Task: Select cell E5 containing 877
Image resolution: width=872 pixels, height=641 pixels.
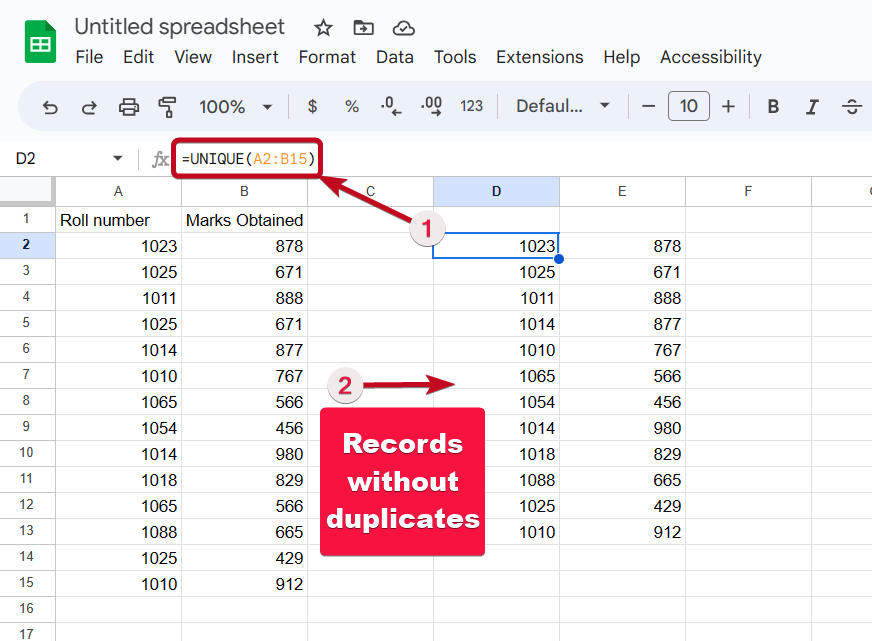Action: click(622, 324)
